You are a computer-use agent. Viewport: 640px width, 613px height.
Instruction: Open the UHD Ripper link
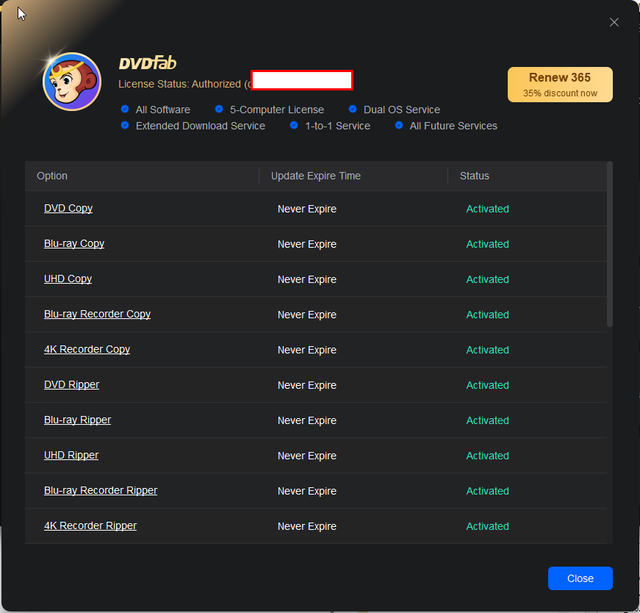[x=71, y=455]
